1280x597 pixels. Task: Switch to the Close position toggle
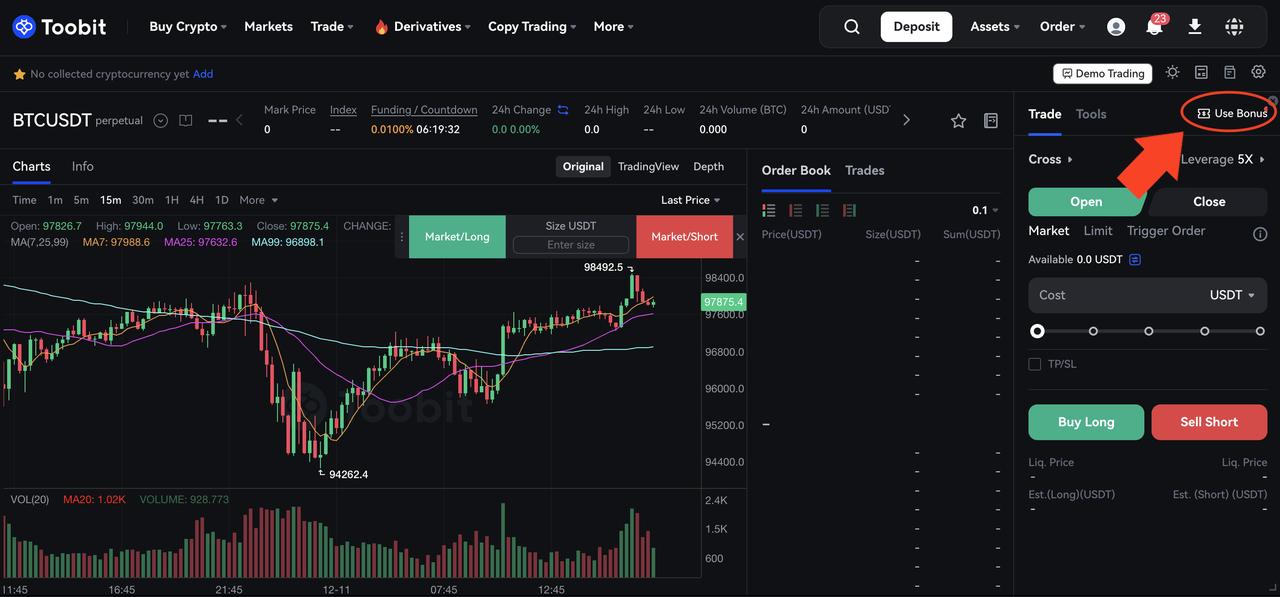click(1208, 201)
